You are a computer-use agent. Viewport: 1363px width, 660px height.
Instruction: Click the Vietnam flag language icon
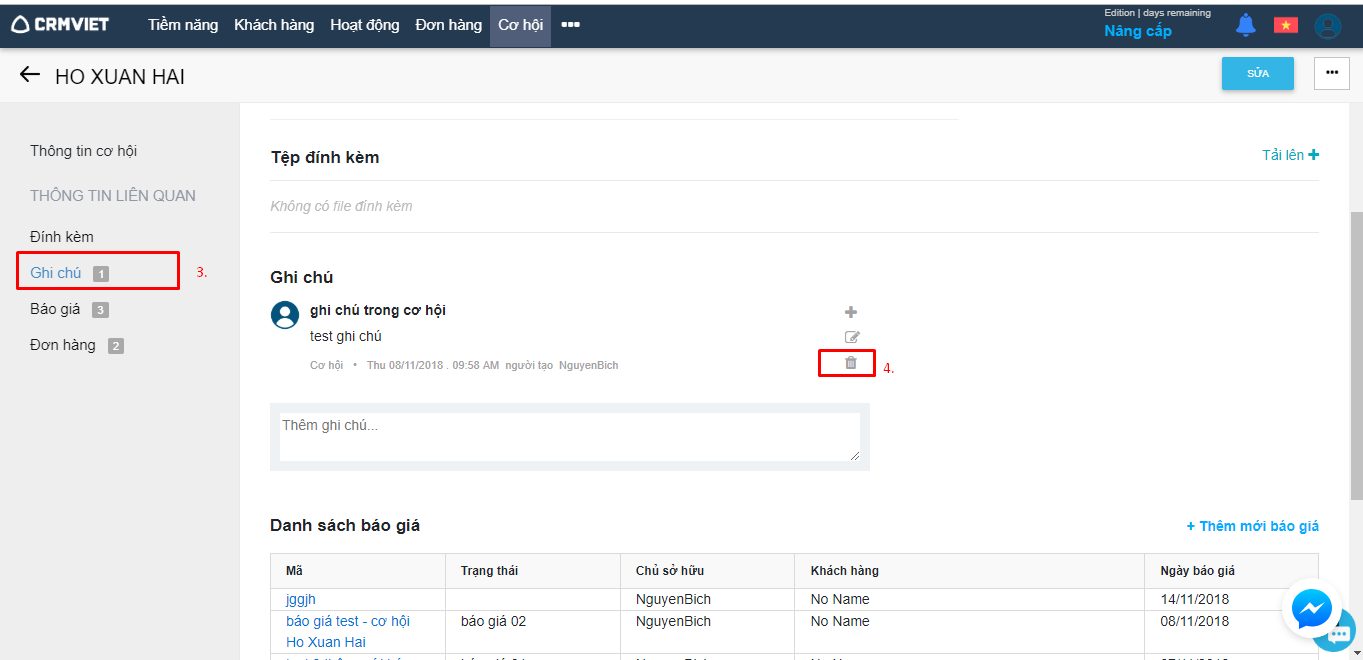[1285, 25]
